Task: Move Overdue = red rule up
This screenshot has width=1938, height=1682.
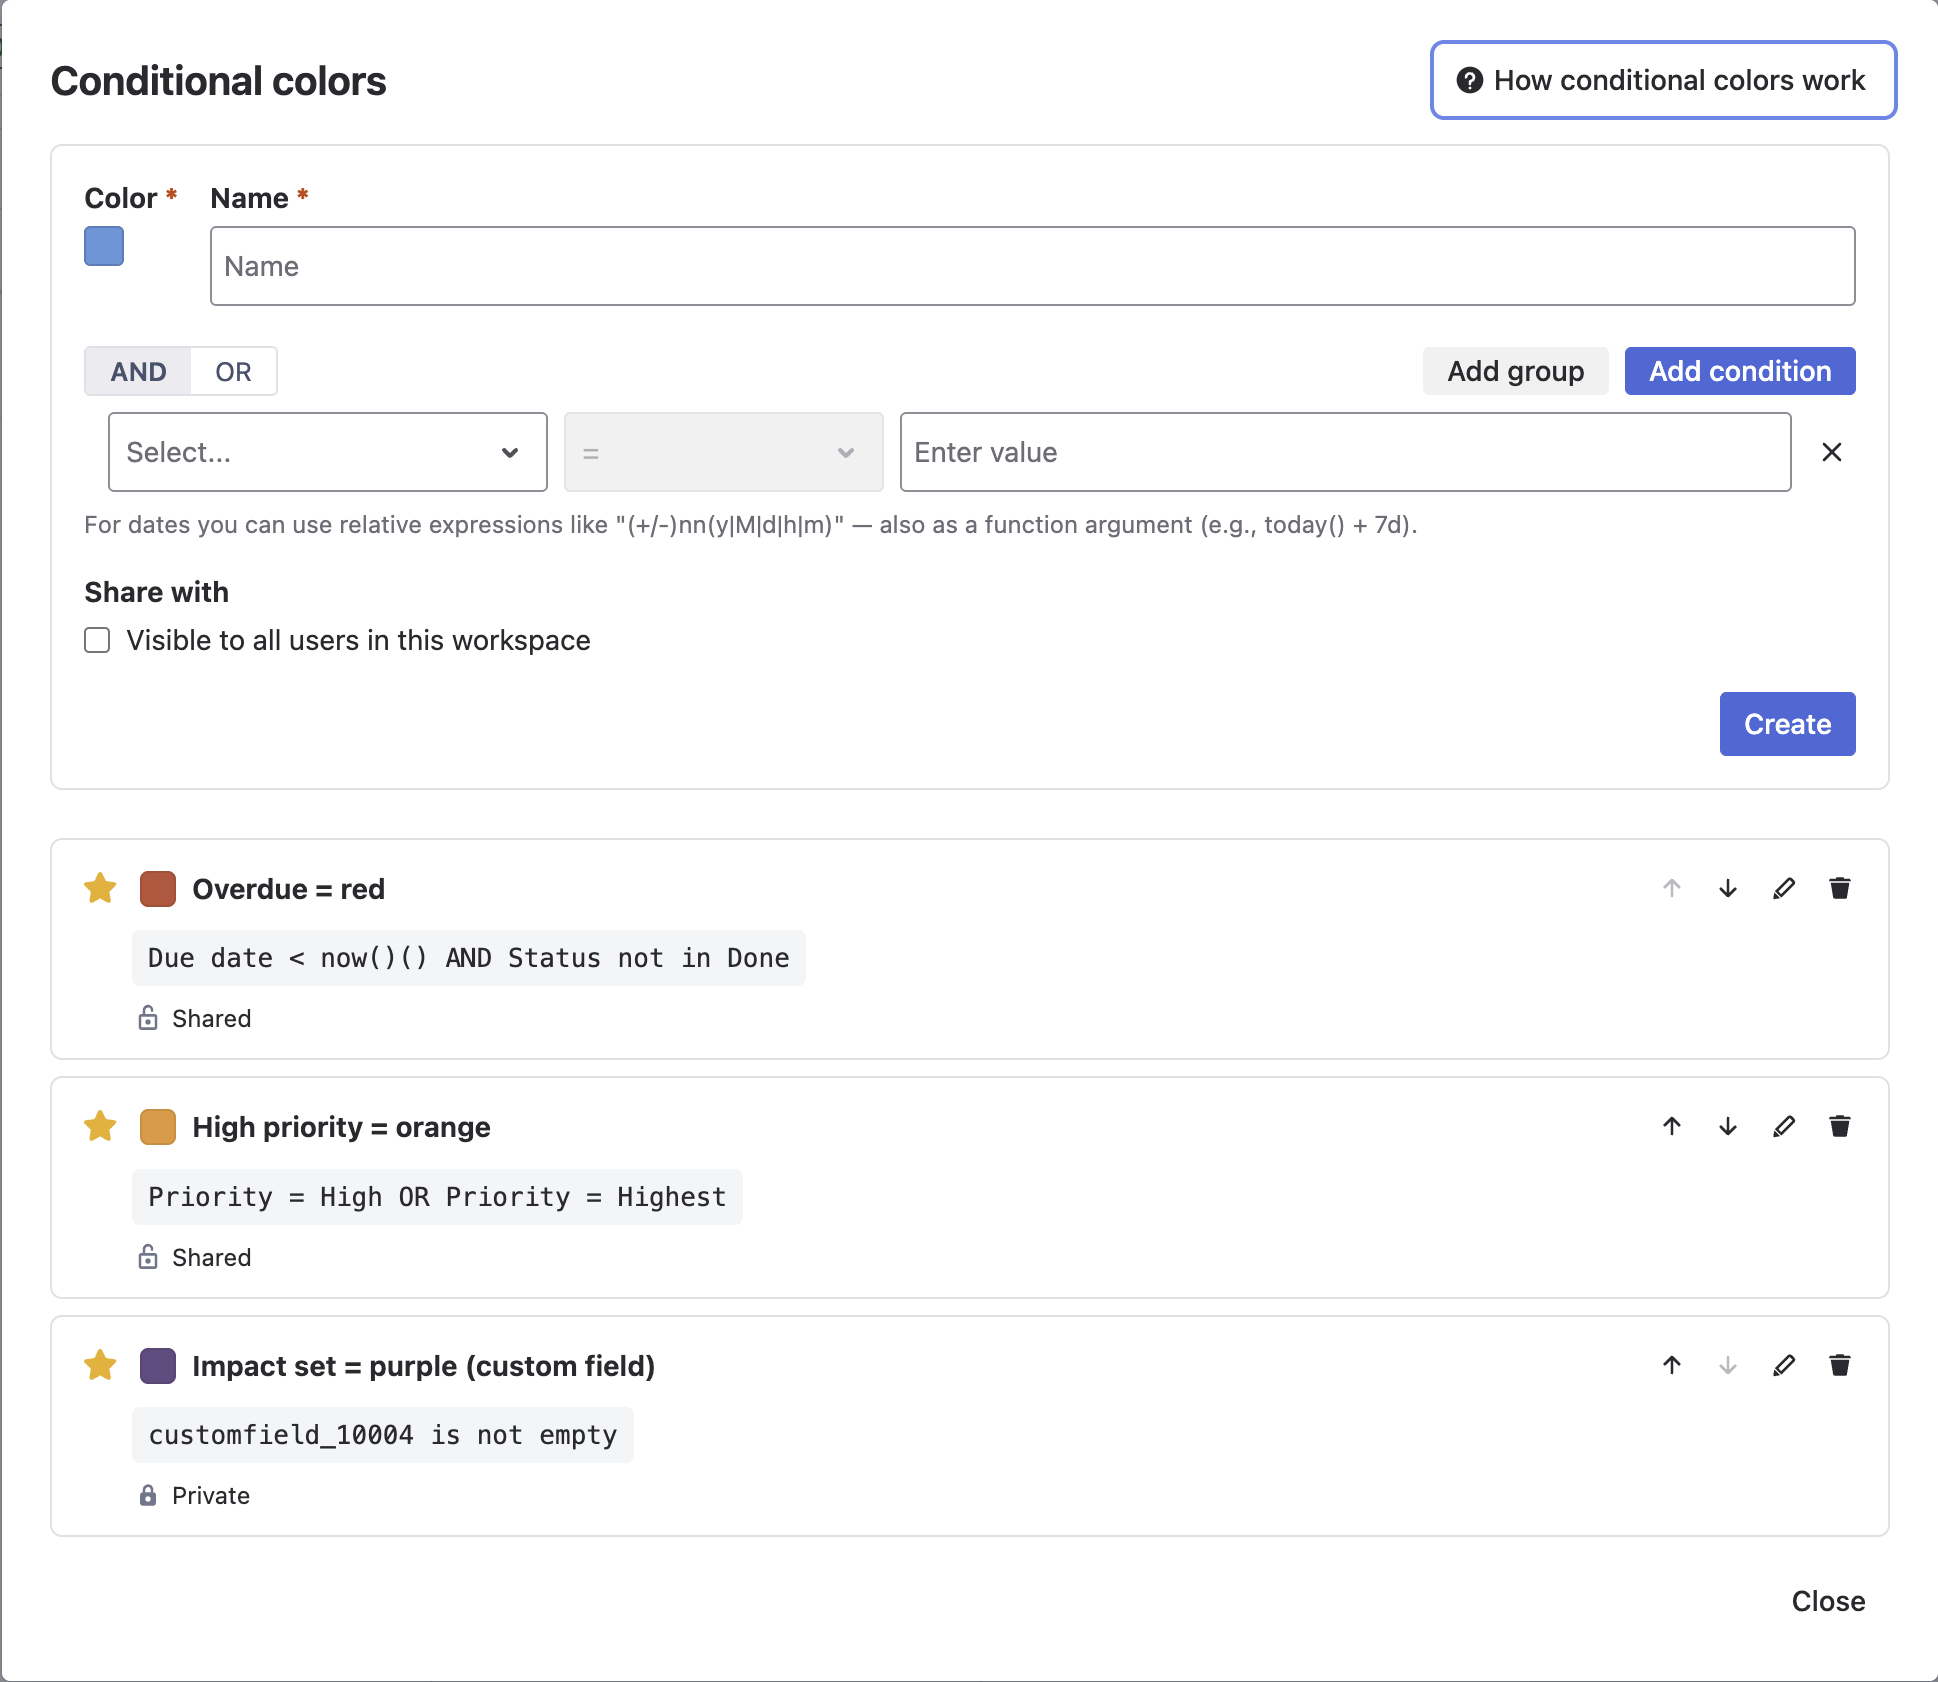Action: coord(1672,888)
